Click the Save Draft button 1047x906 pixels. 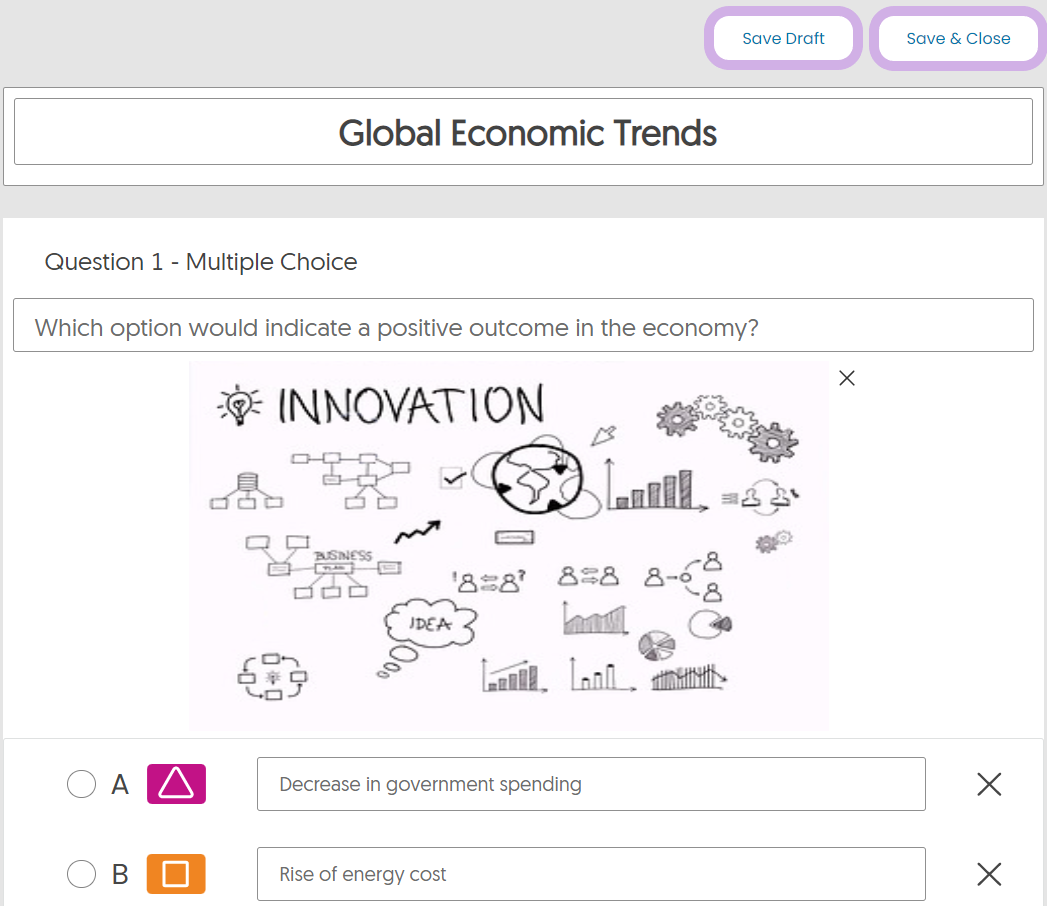click(x=783, y=39)
